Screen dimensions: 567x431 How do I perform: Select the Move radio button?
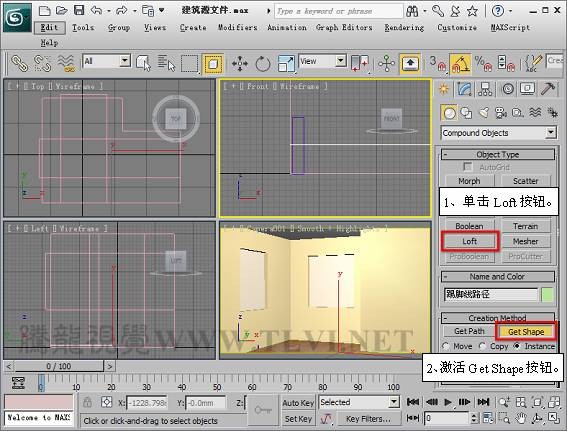tap(446, 346)
